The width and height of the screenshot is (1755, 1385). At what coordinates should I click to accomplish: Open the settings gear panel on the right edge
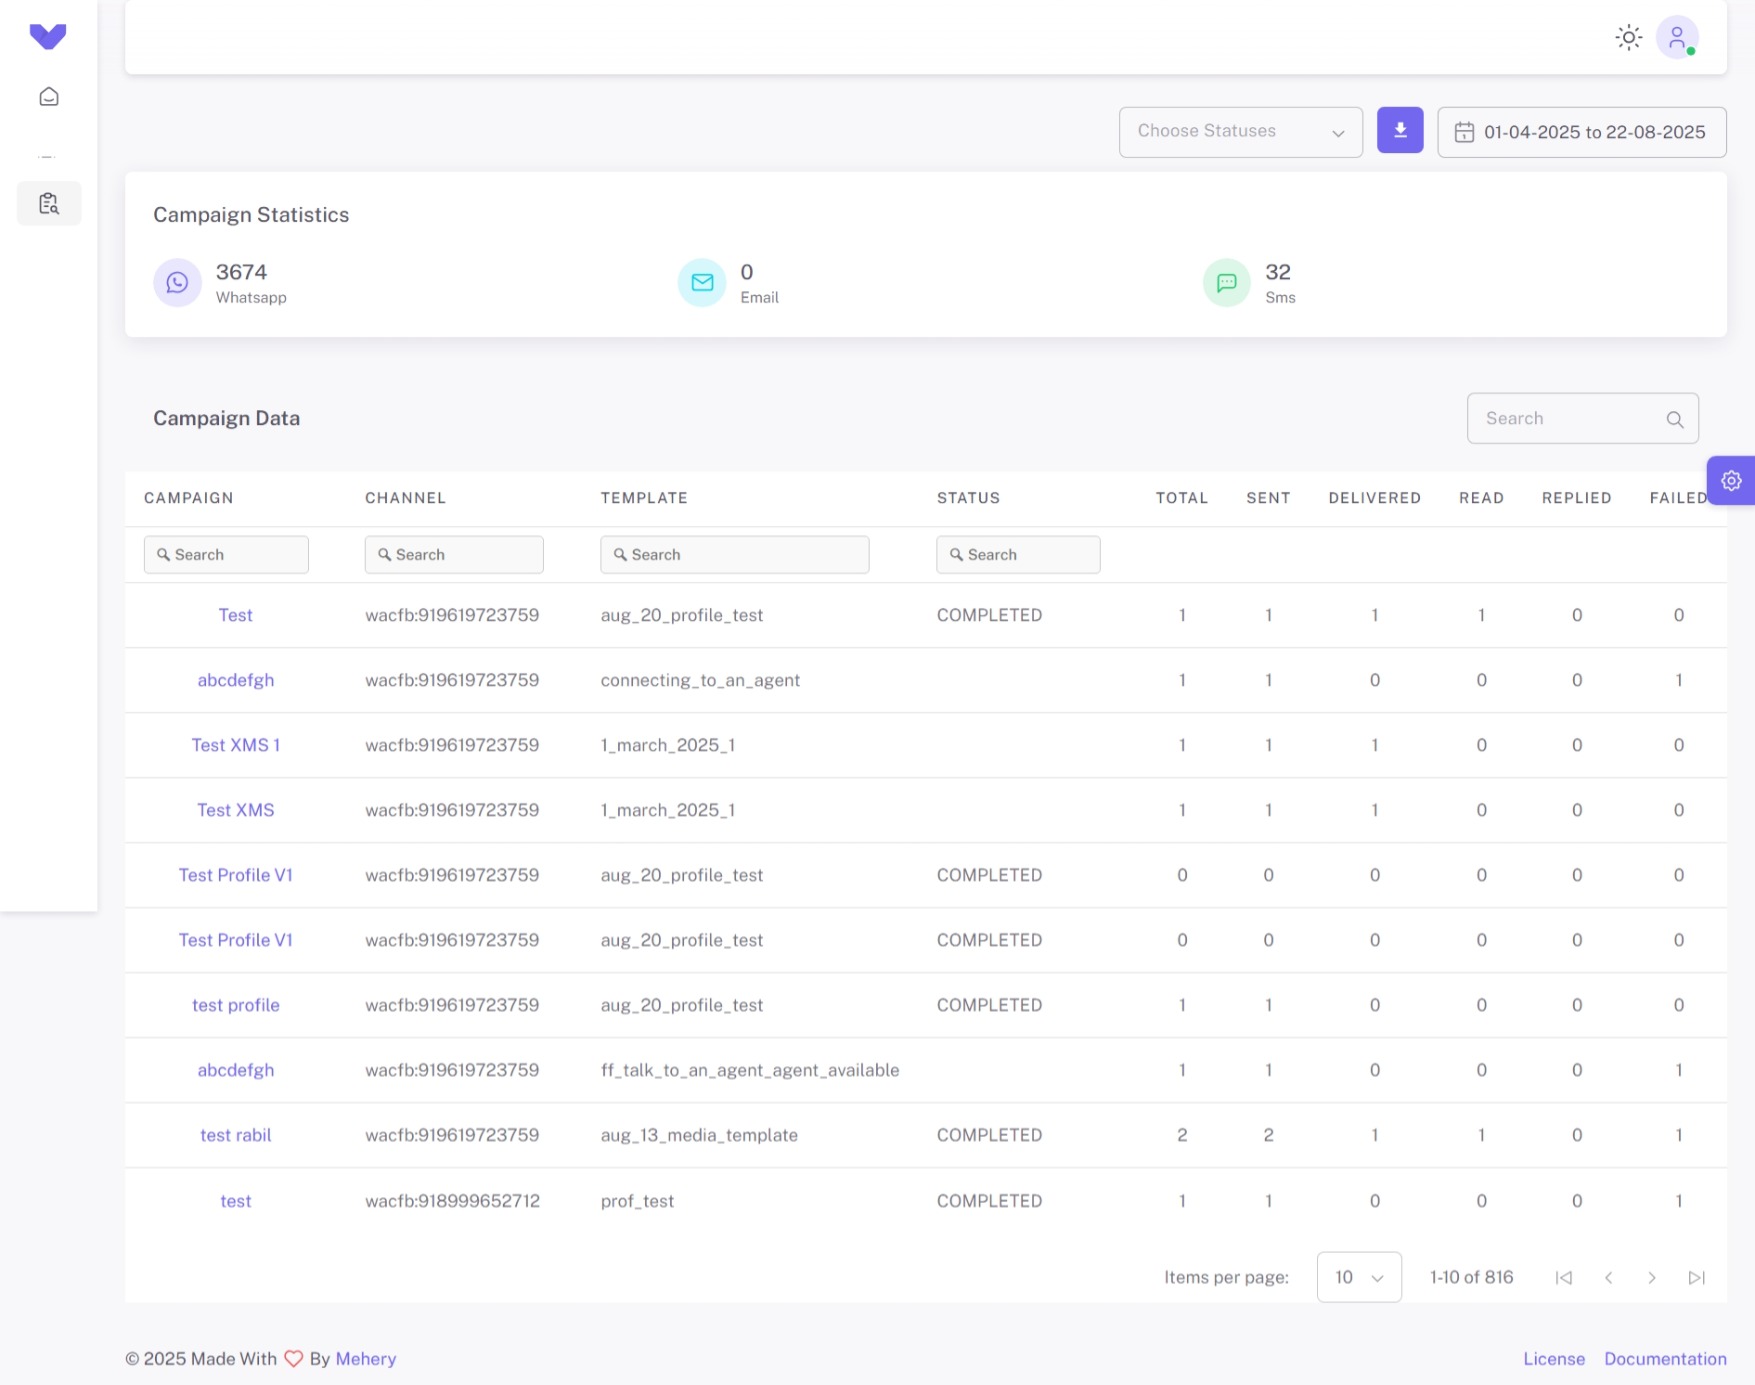pos(1731,481)
